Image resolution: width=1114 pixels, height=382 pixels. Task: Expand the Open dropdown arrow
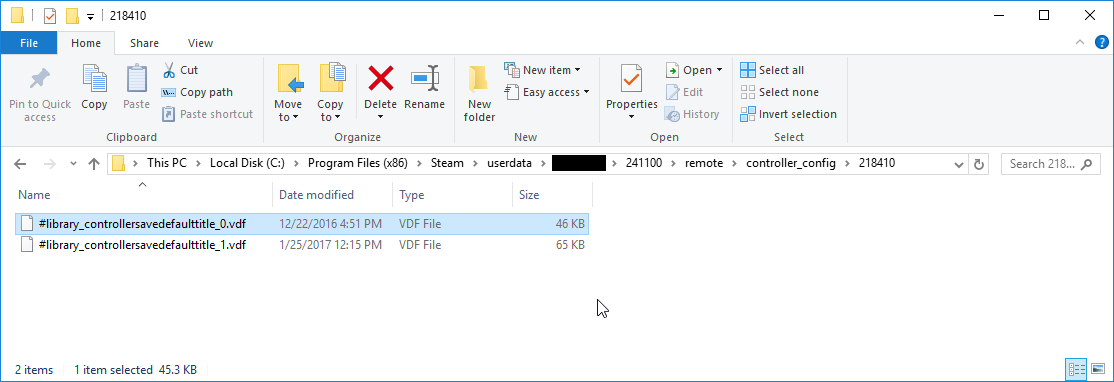[x=719, y=70]
